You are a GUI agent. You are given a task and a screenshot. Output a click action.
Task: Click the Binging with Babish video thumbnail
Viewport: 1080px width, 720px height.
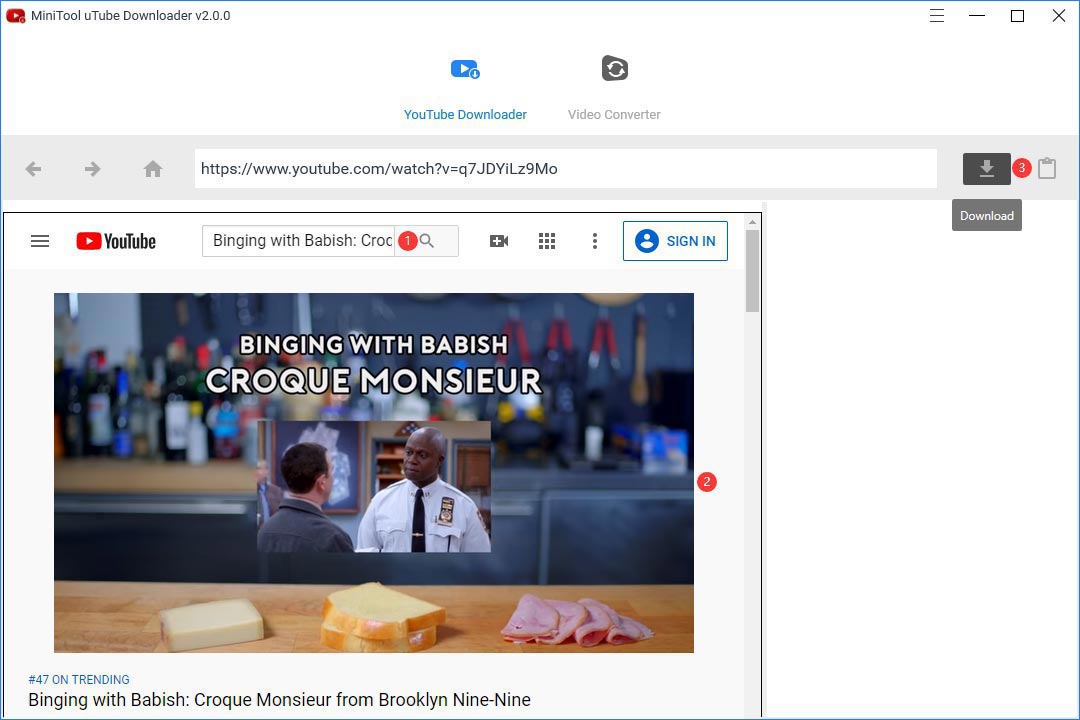373,472
